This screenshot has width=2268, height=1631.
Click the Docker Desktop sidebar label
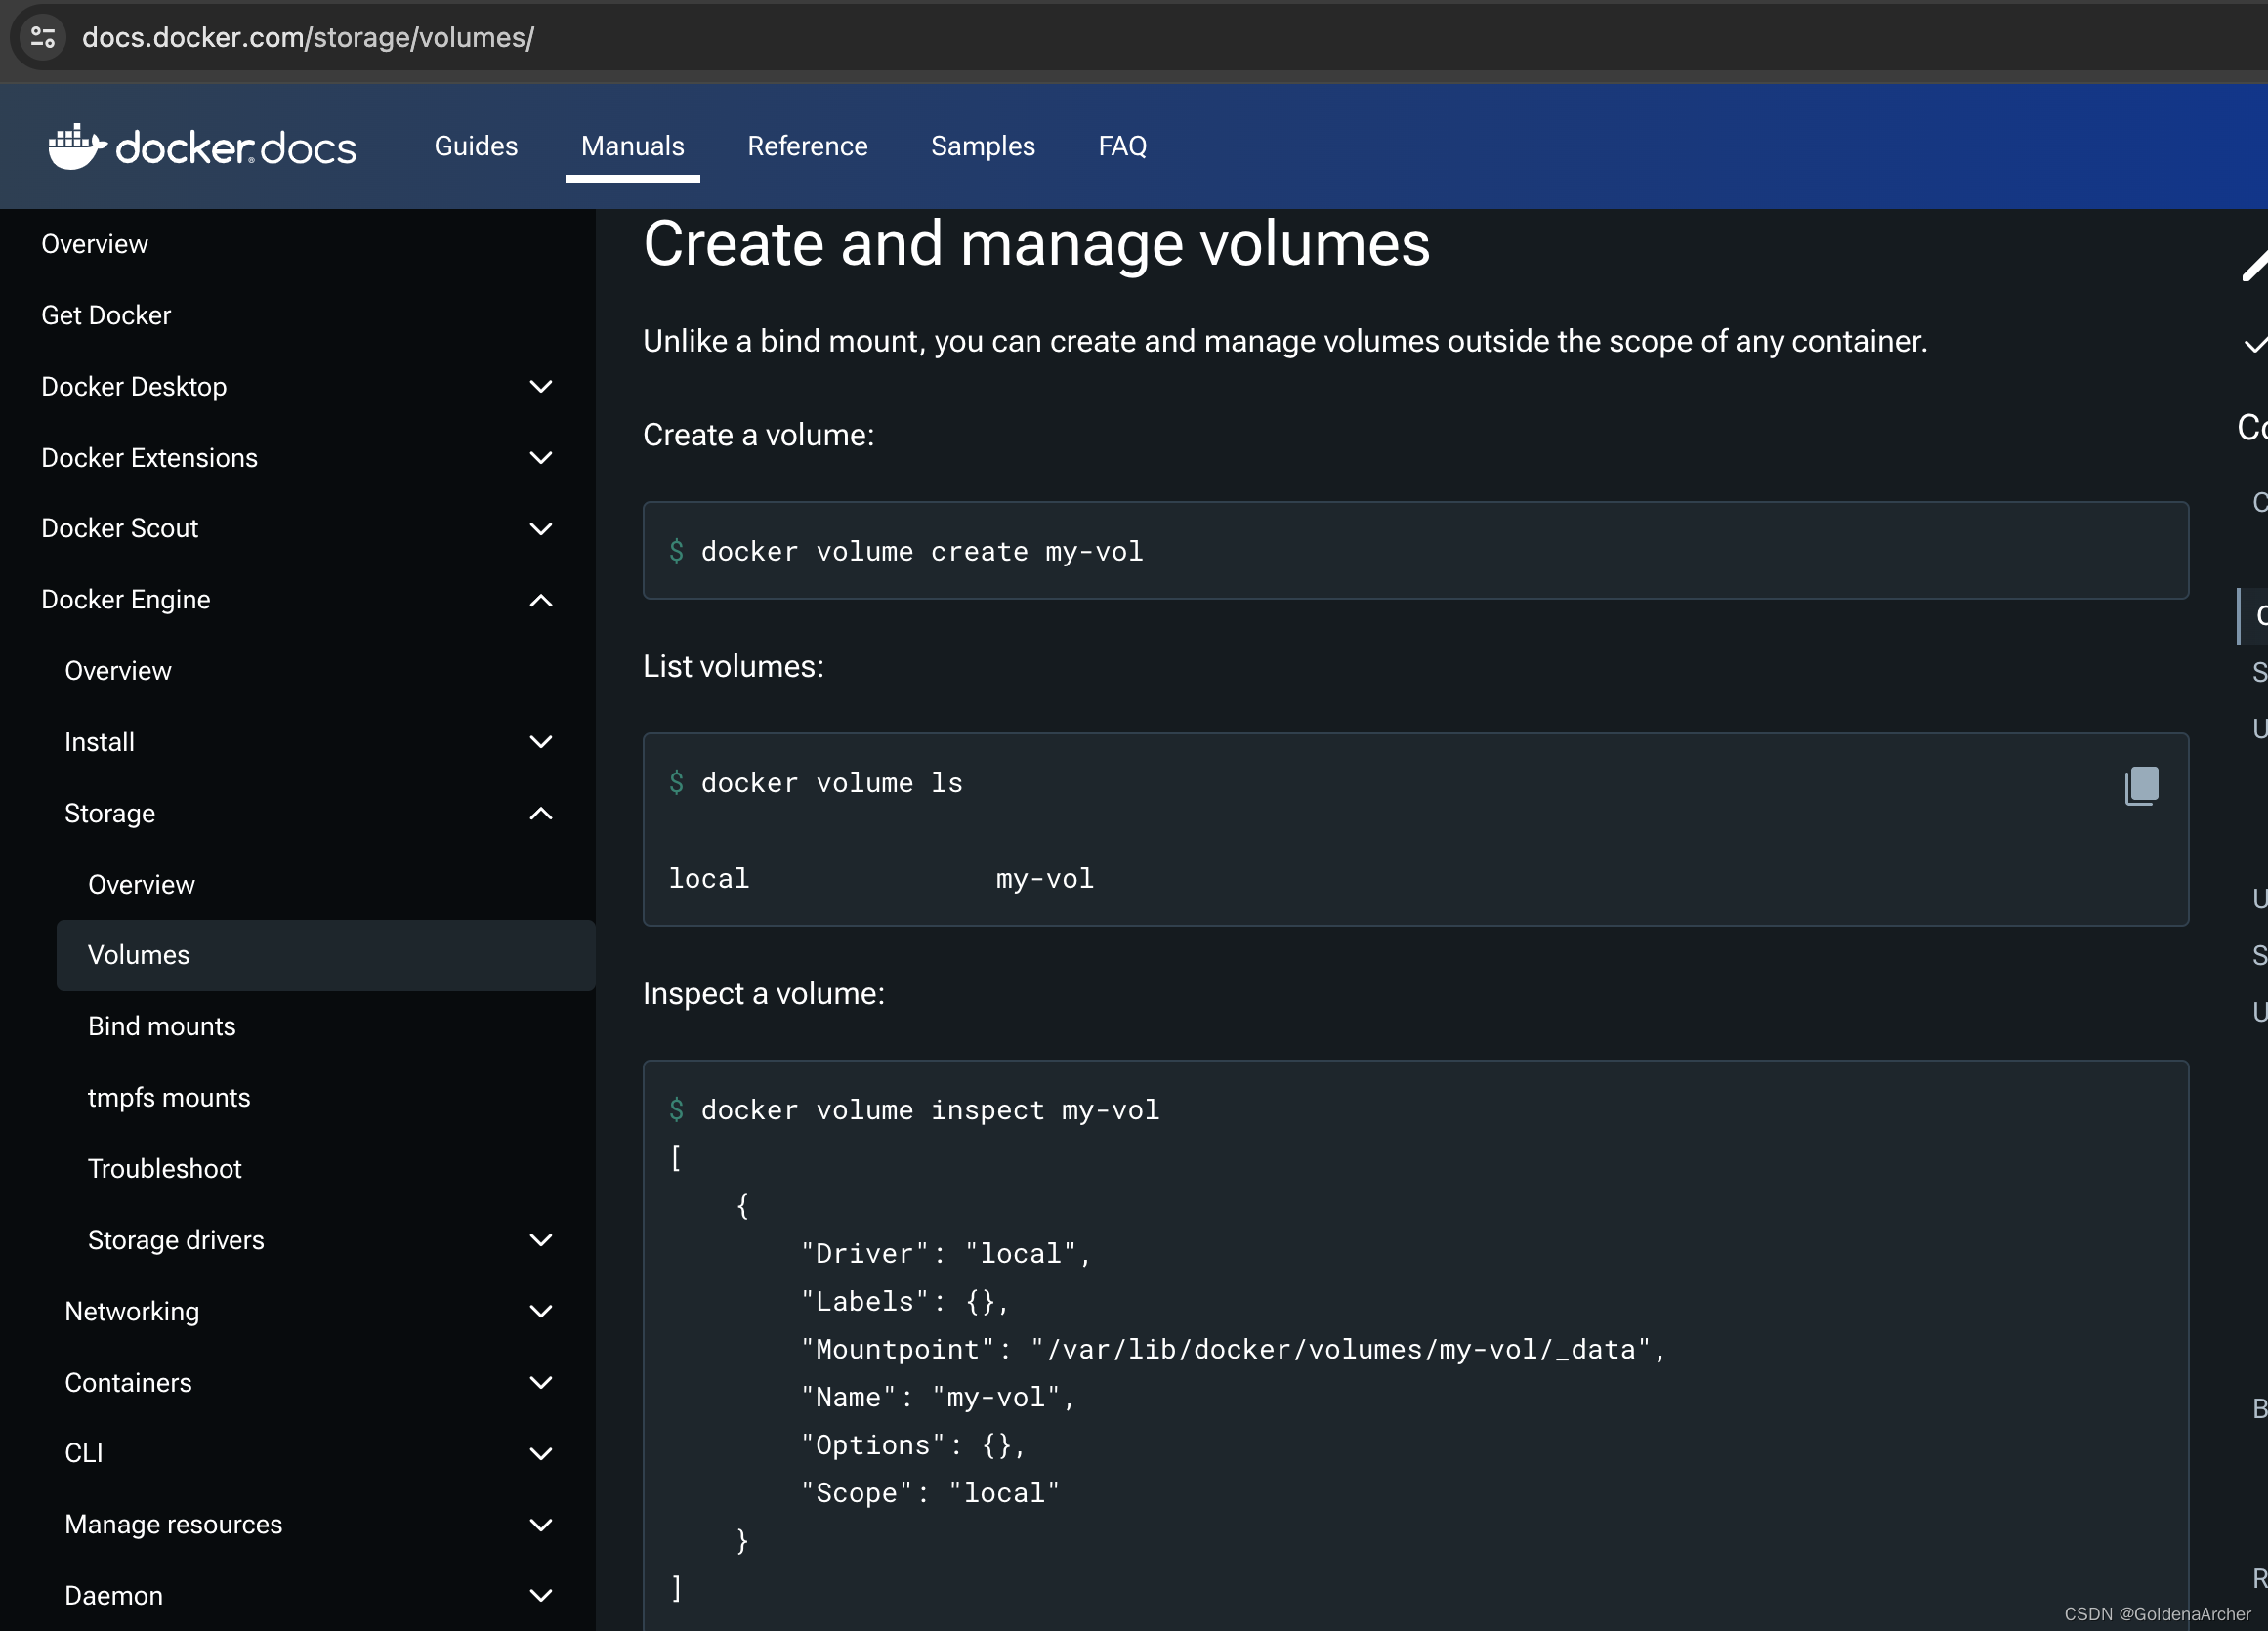pos(134,386)
